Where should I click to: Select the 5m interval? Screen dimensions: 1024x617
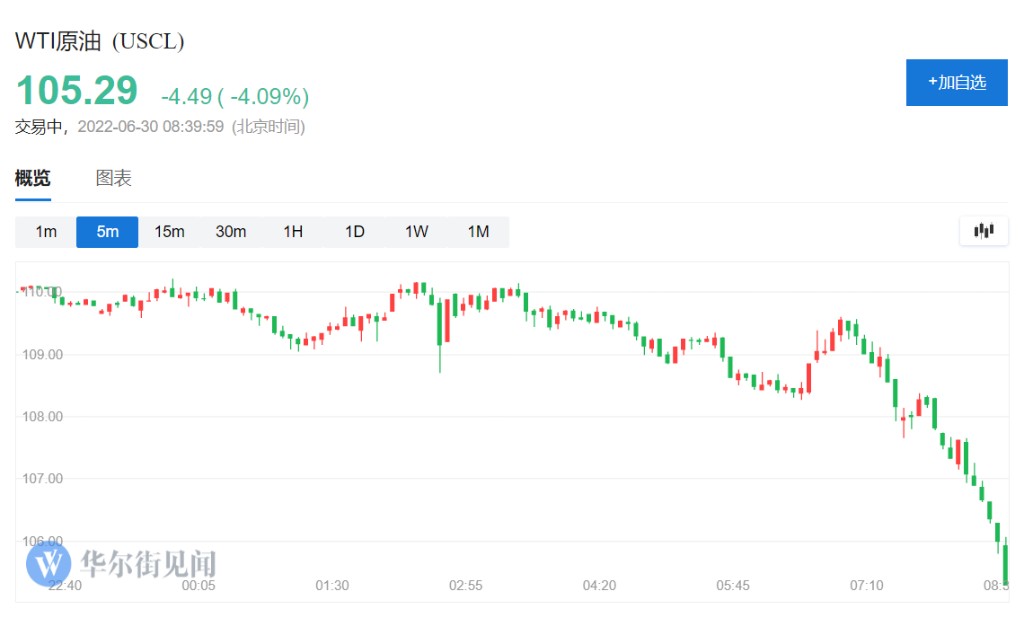point(107,232)
